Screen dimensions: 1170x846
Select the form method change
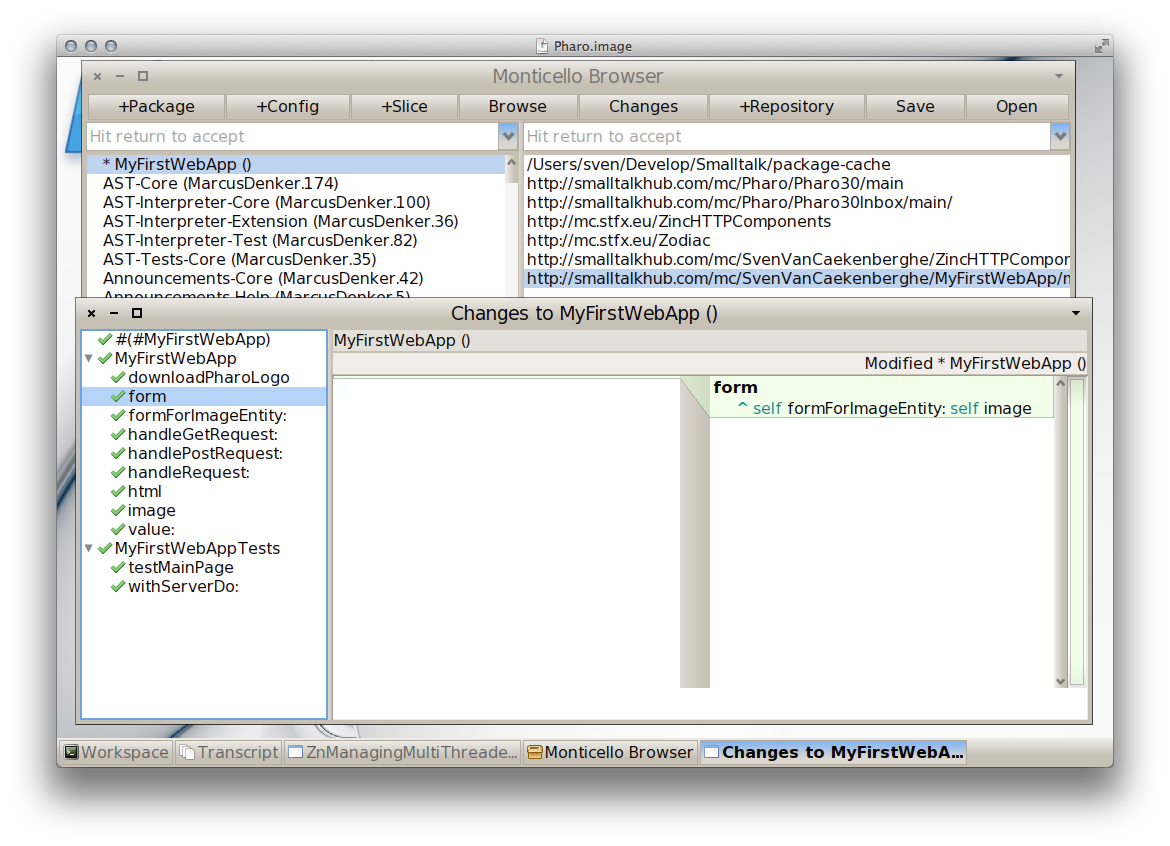coord(204,397)
